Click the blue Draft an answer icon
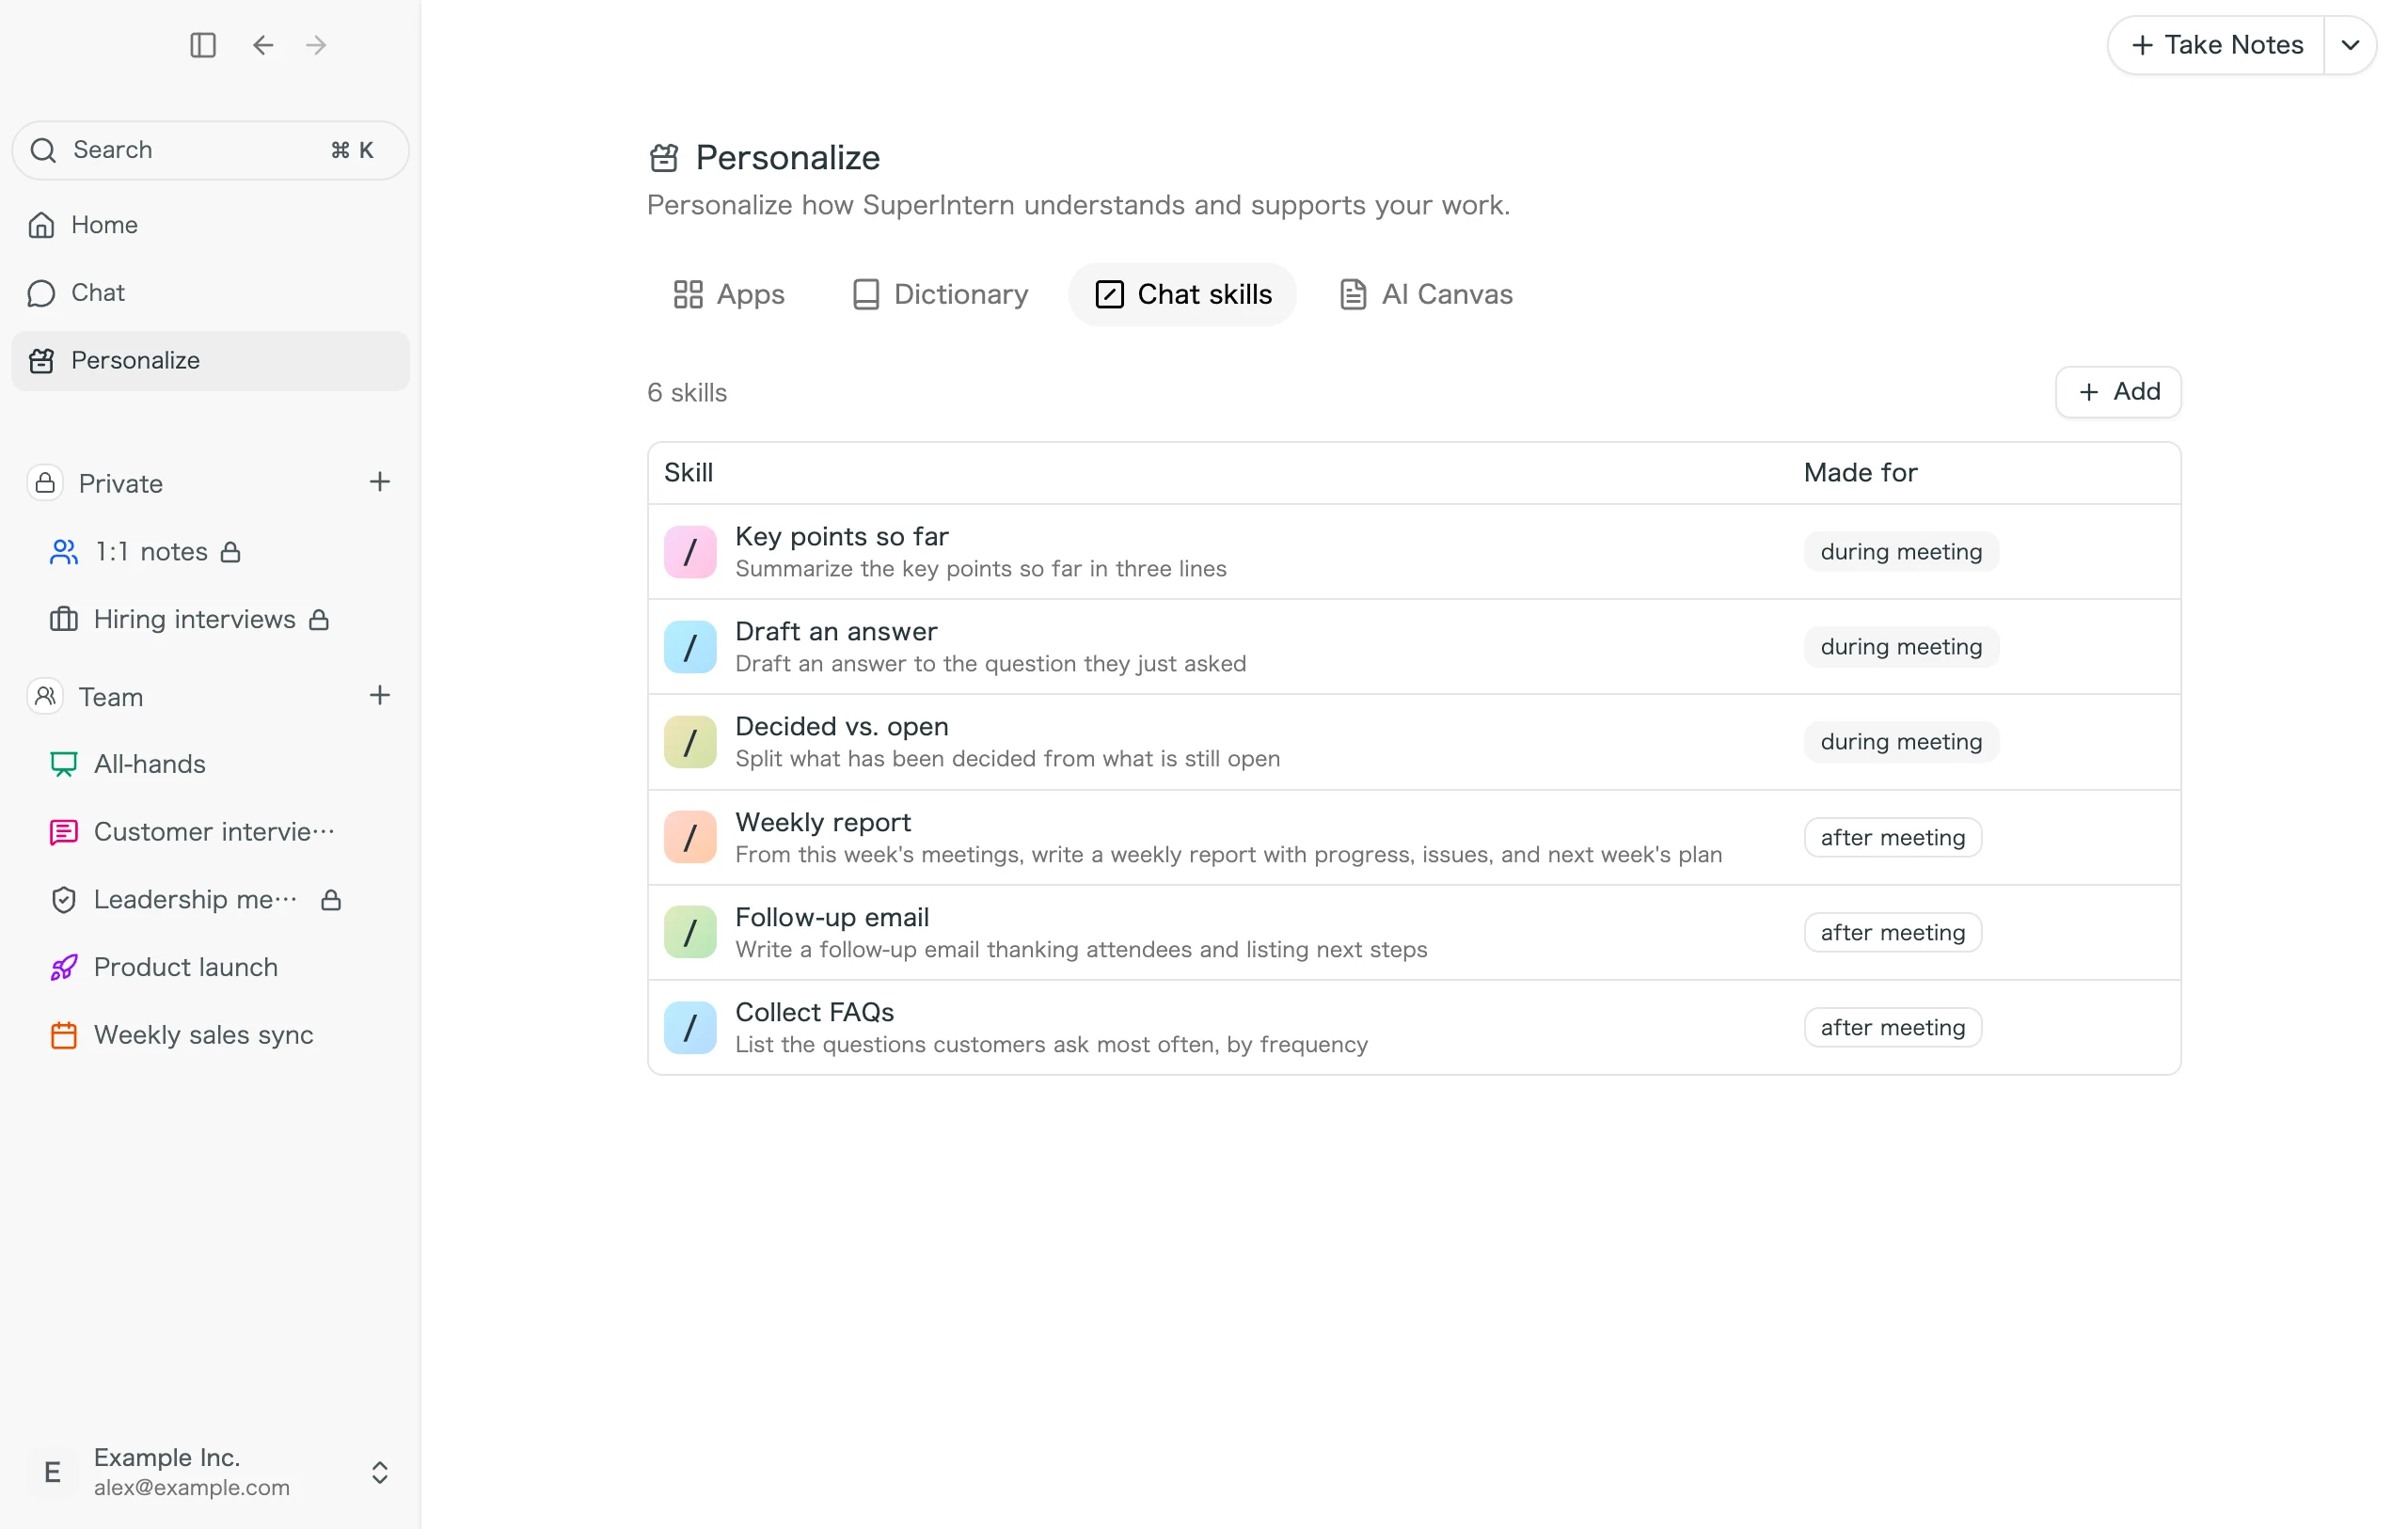 [x=690, y=647]
